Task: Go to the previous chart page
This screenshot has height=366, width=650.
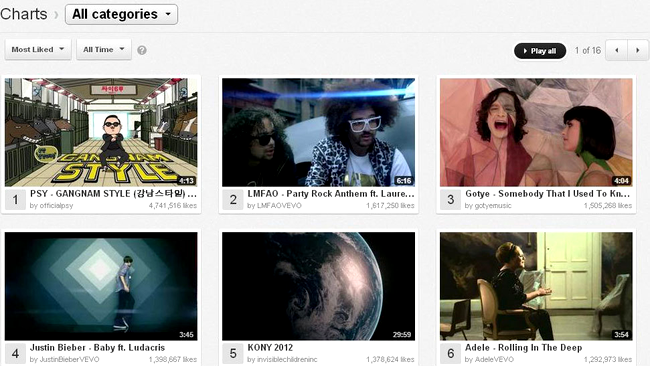Action: [x=616, y=50]
